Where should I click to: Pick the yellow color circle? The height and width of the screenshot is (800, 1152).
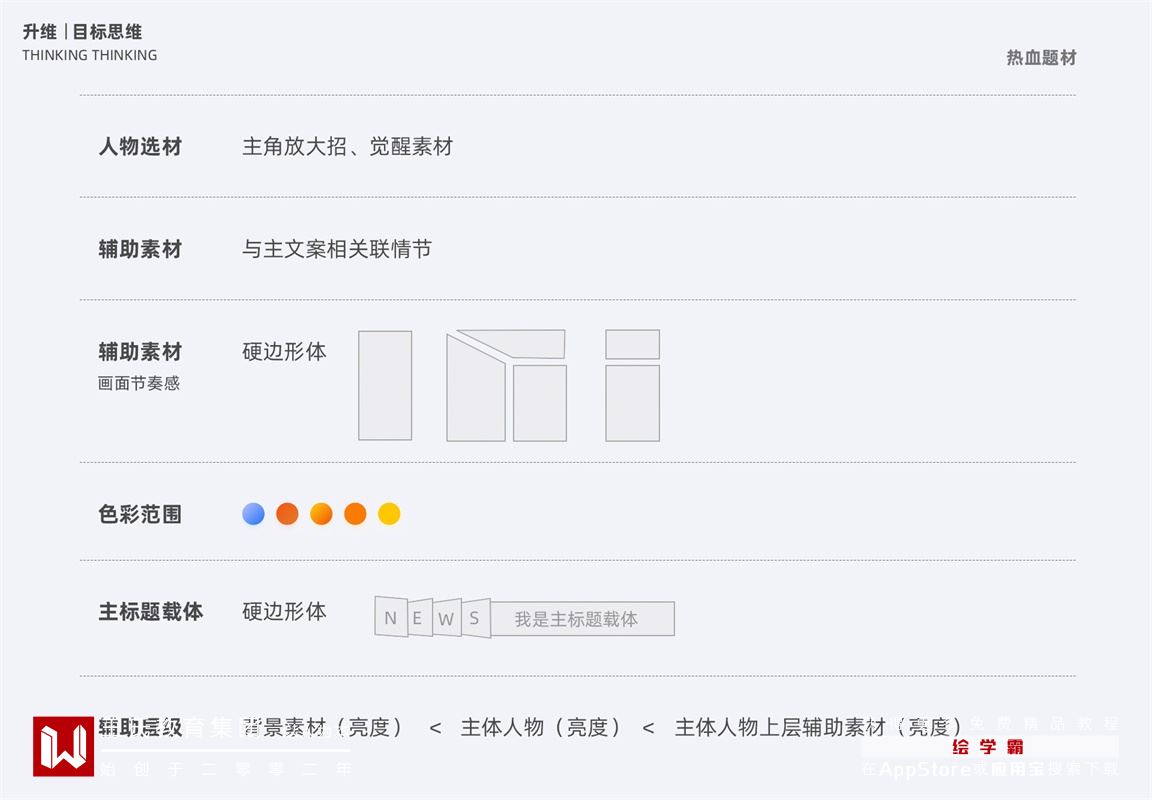pos(389,514)
